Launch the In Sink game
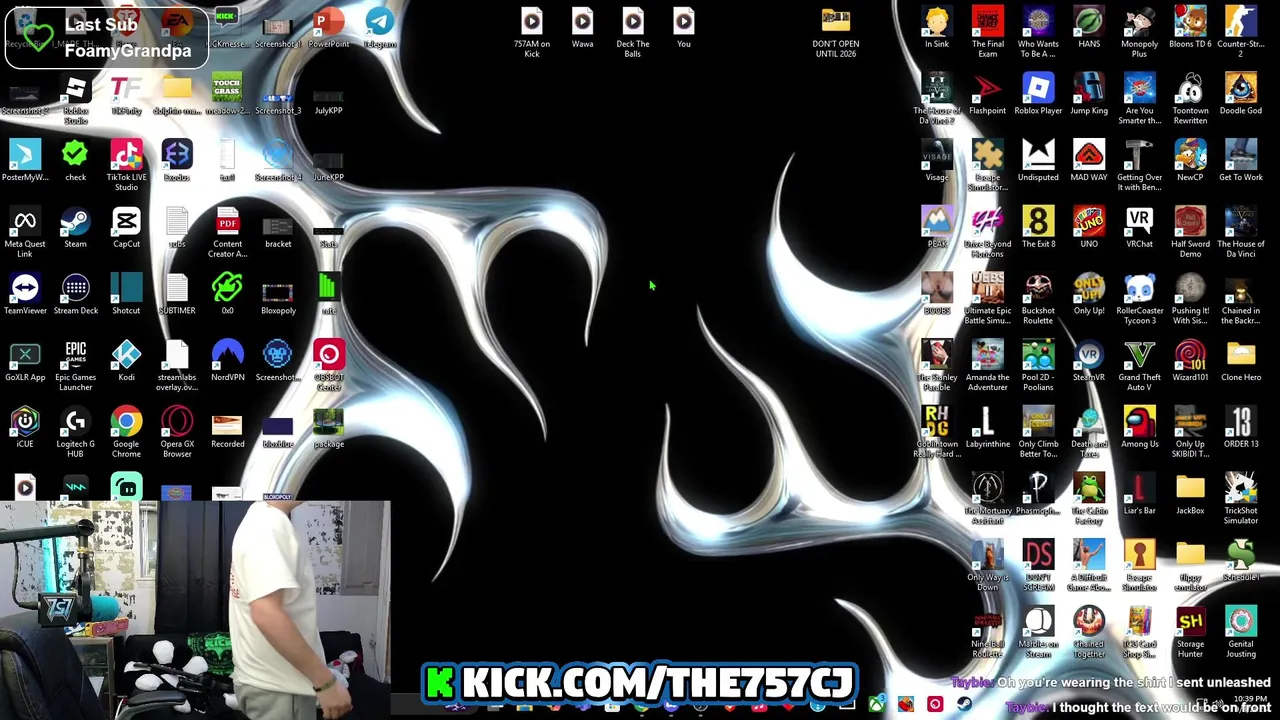 (937, 28)
